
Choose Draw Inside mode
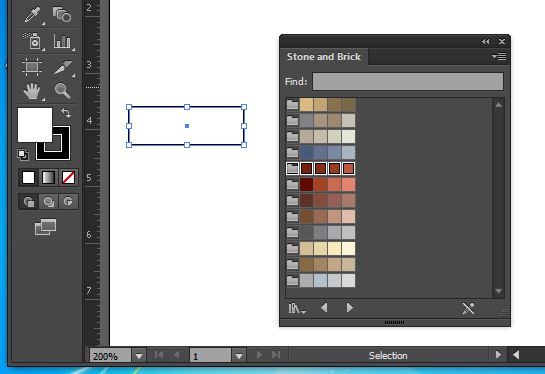68,202
